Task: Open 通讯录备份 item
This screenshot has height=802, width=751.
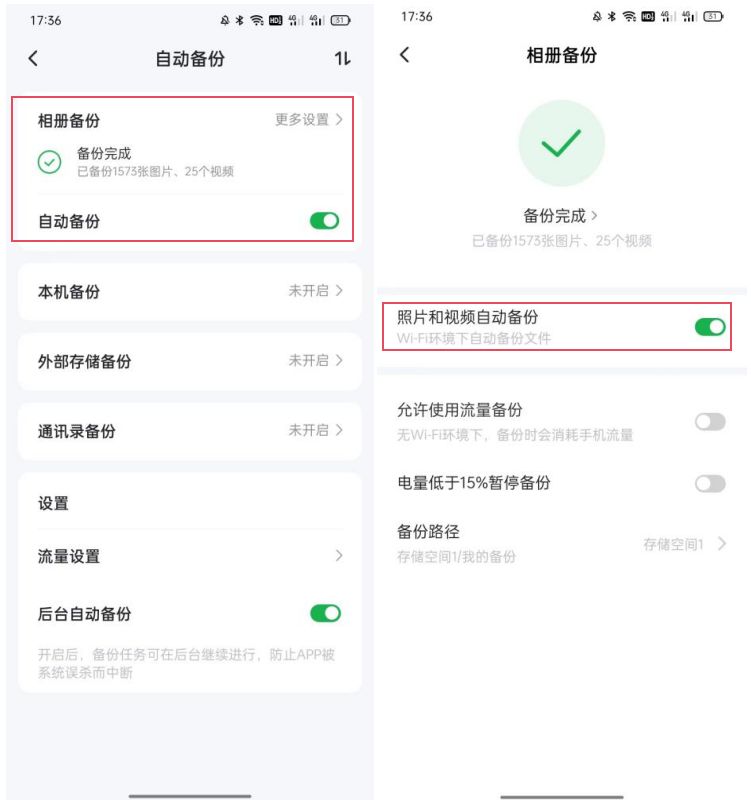Action: click(x=190, y=431)
